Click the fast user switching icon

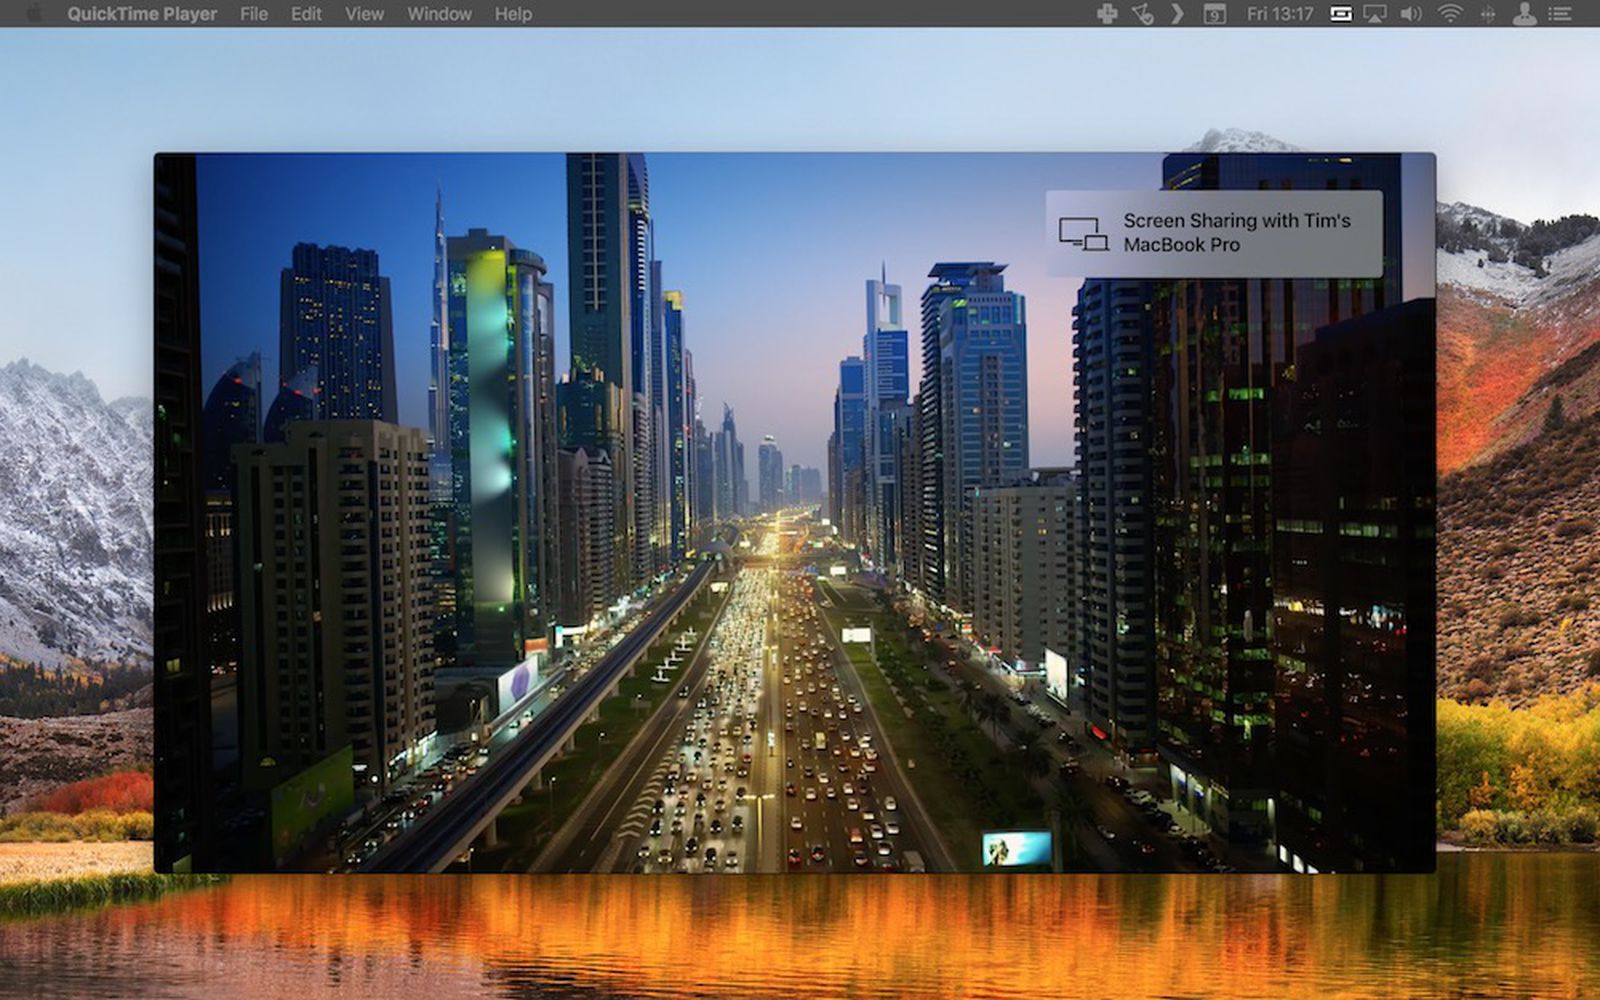click(x=1523, y=15)
